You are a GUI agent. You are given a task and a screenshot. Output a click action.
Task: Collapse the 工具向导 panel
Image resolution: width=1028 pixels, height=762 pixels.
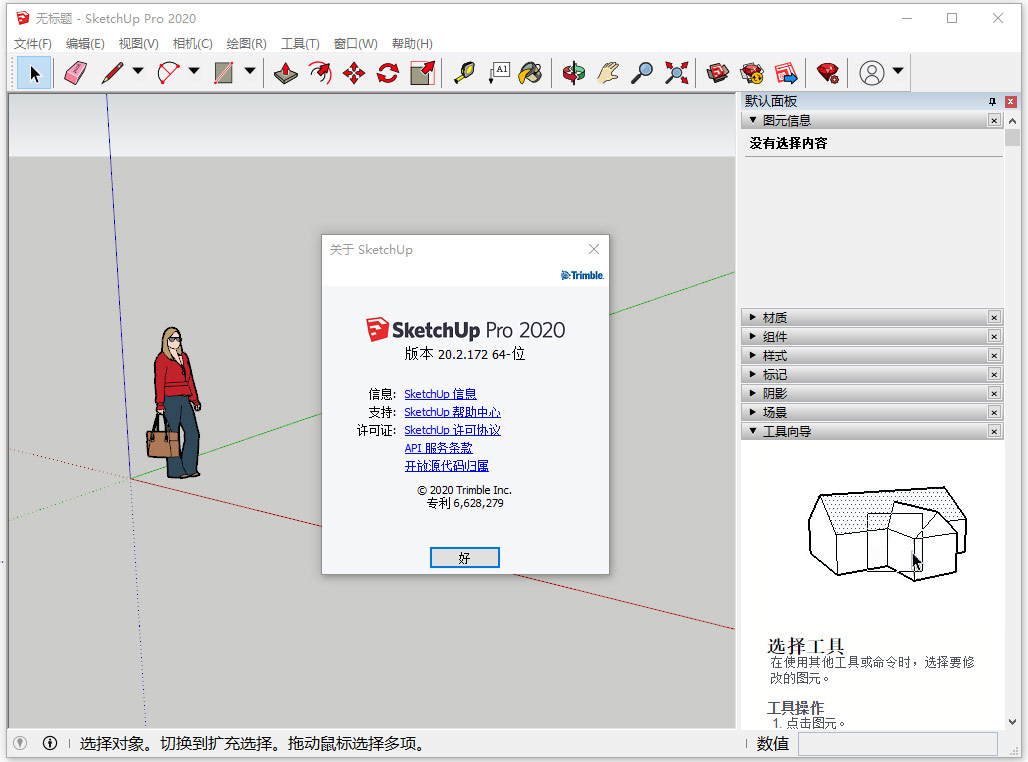753,430
